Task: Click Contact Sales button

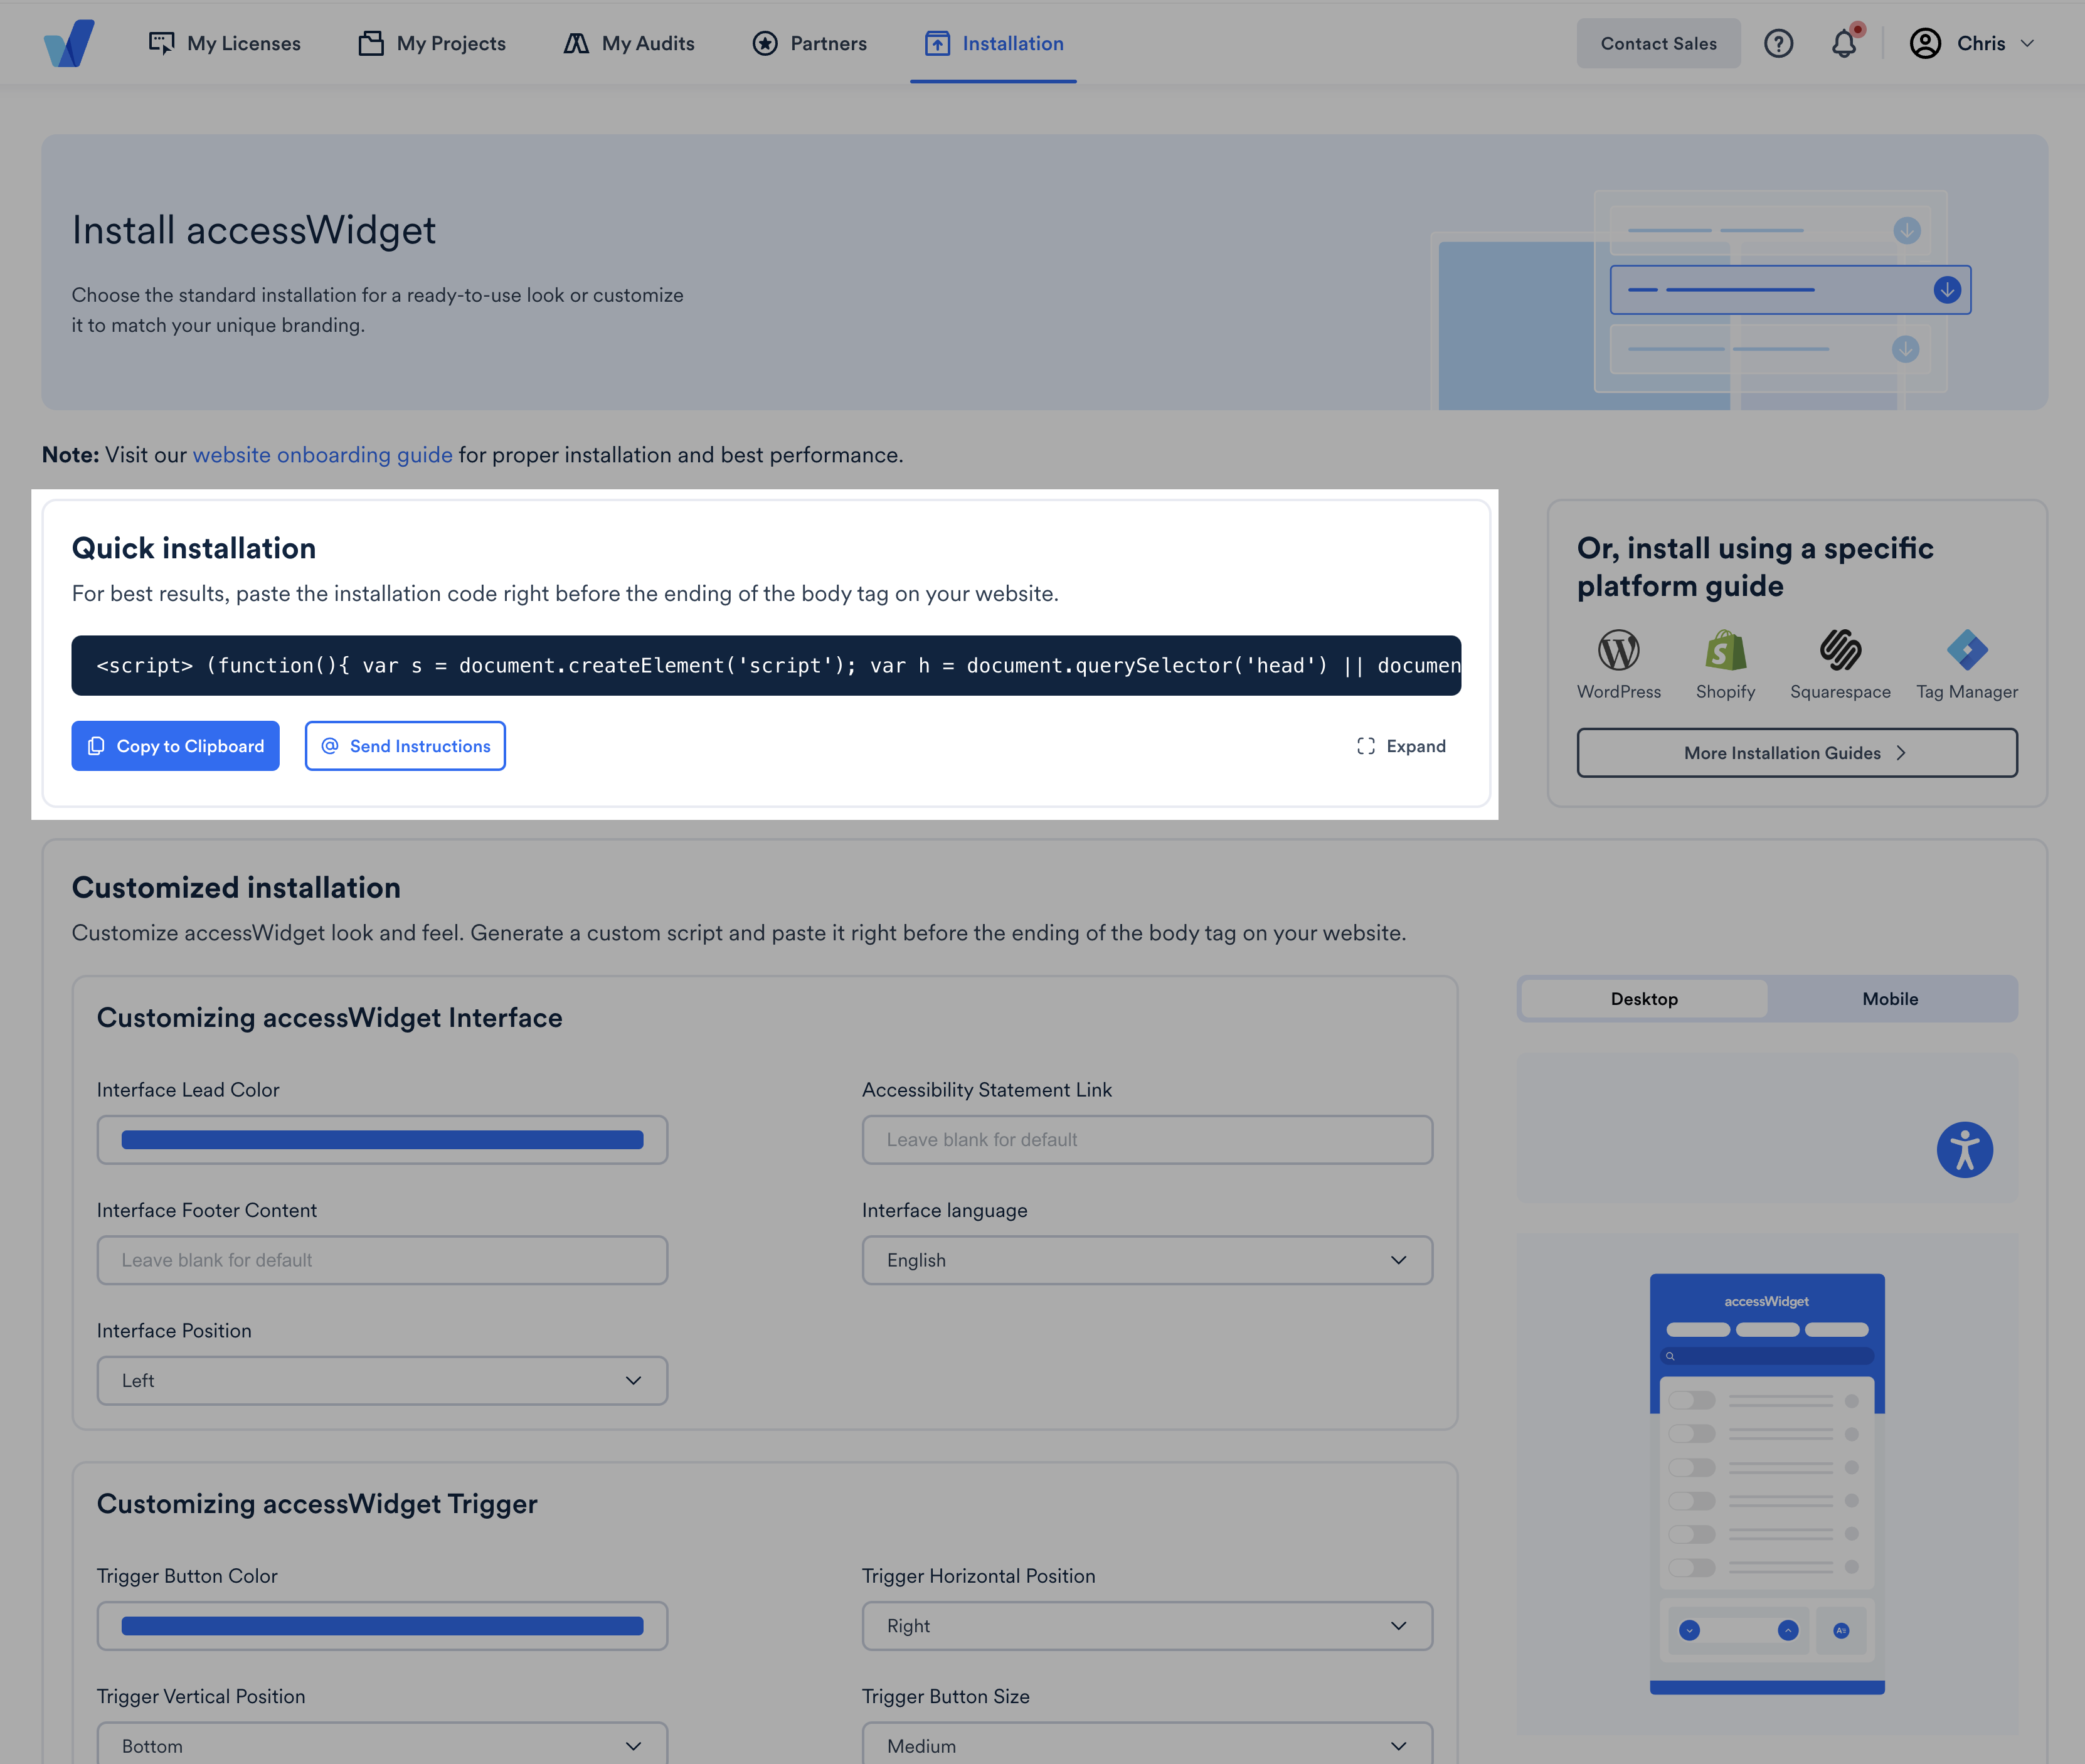Action: (x=1658, y=43)
